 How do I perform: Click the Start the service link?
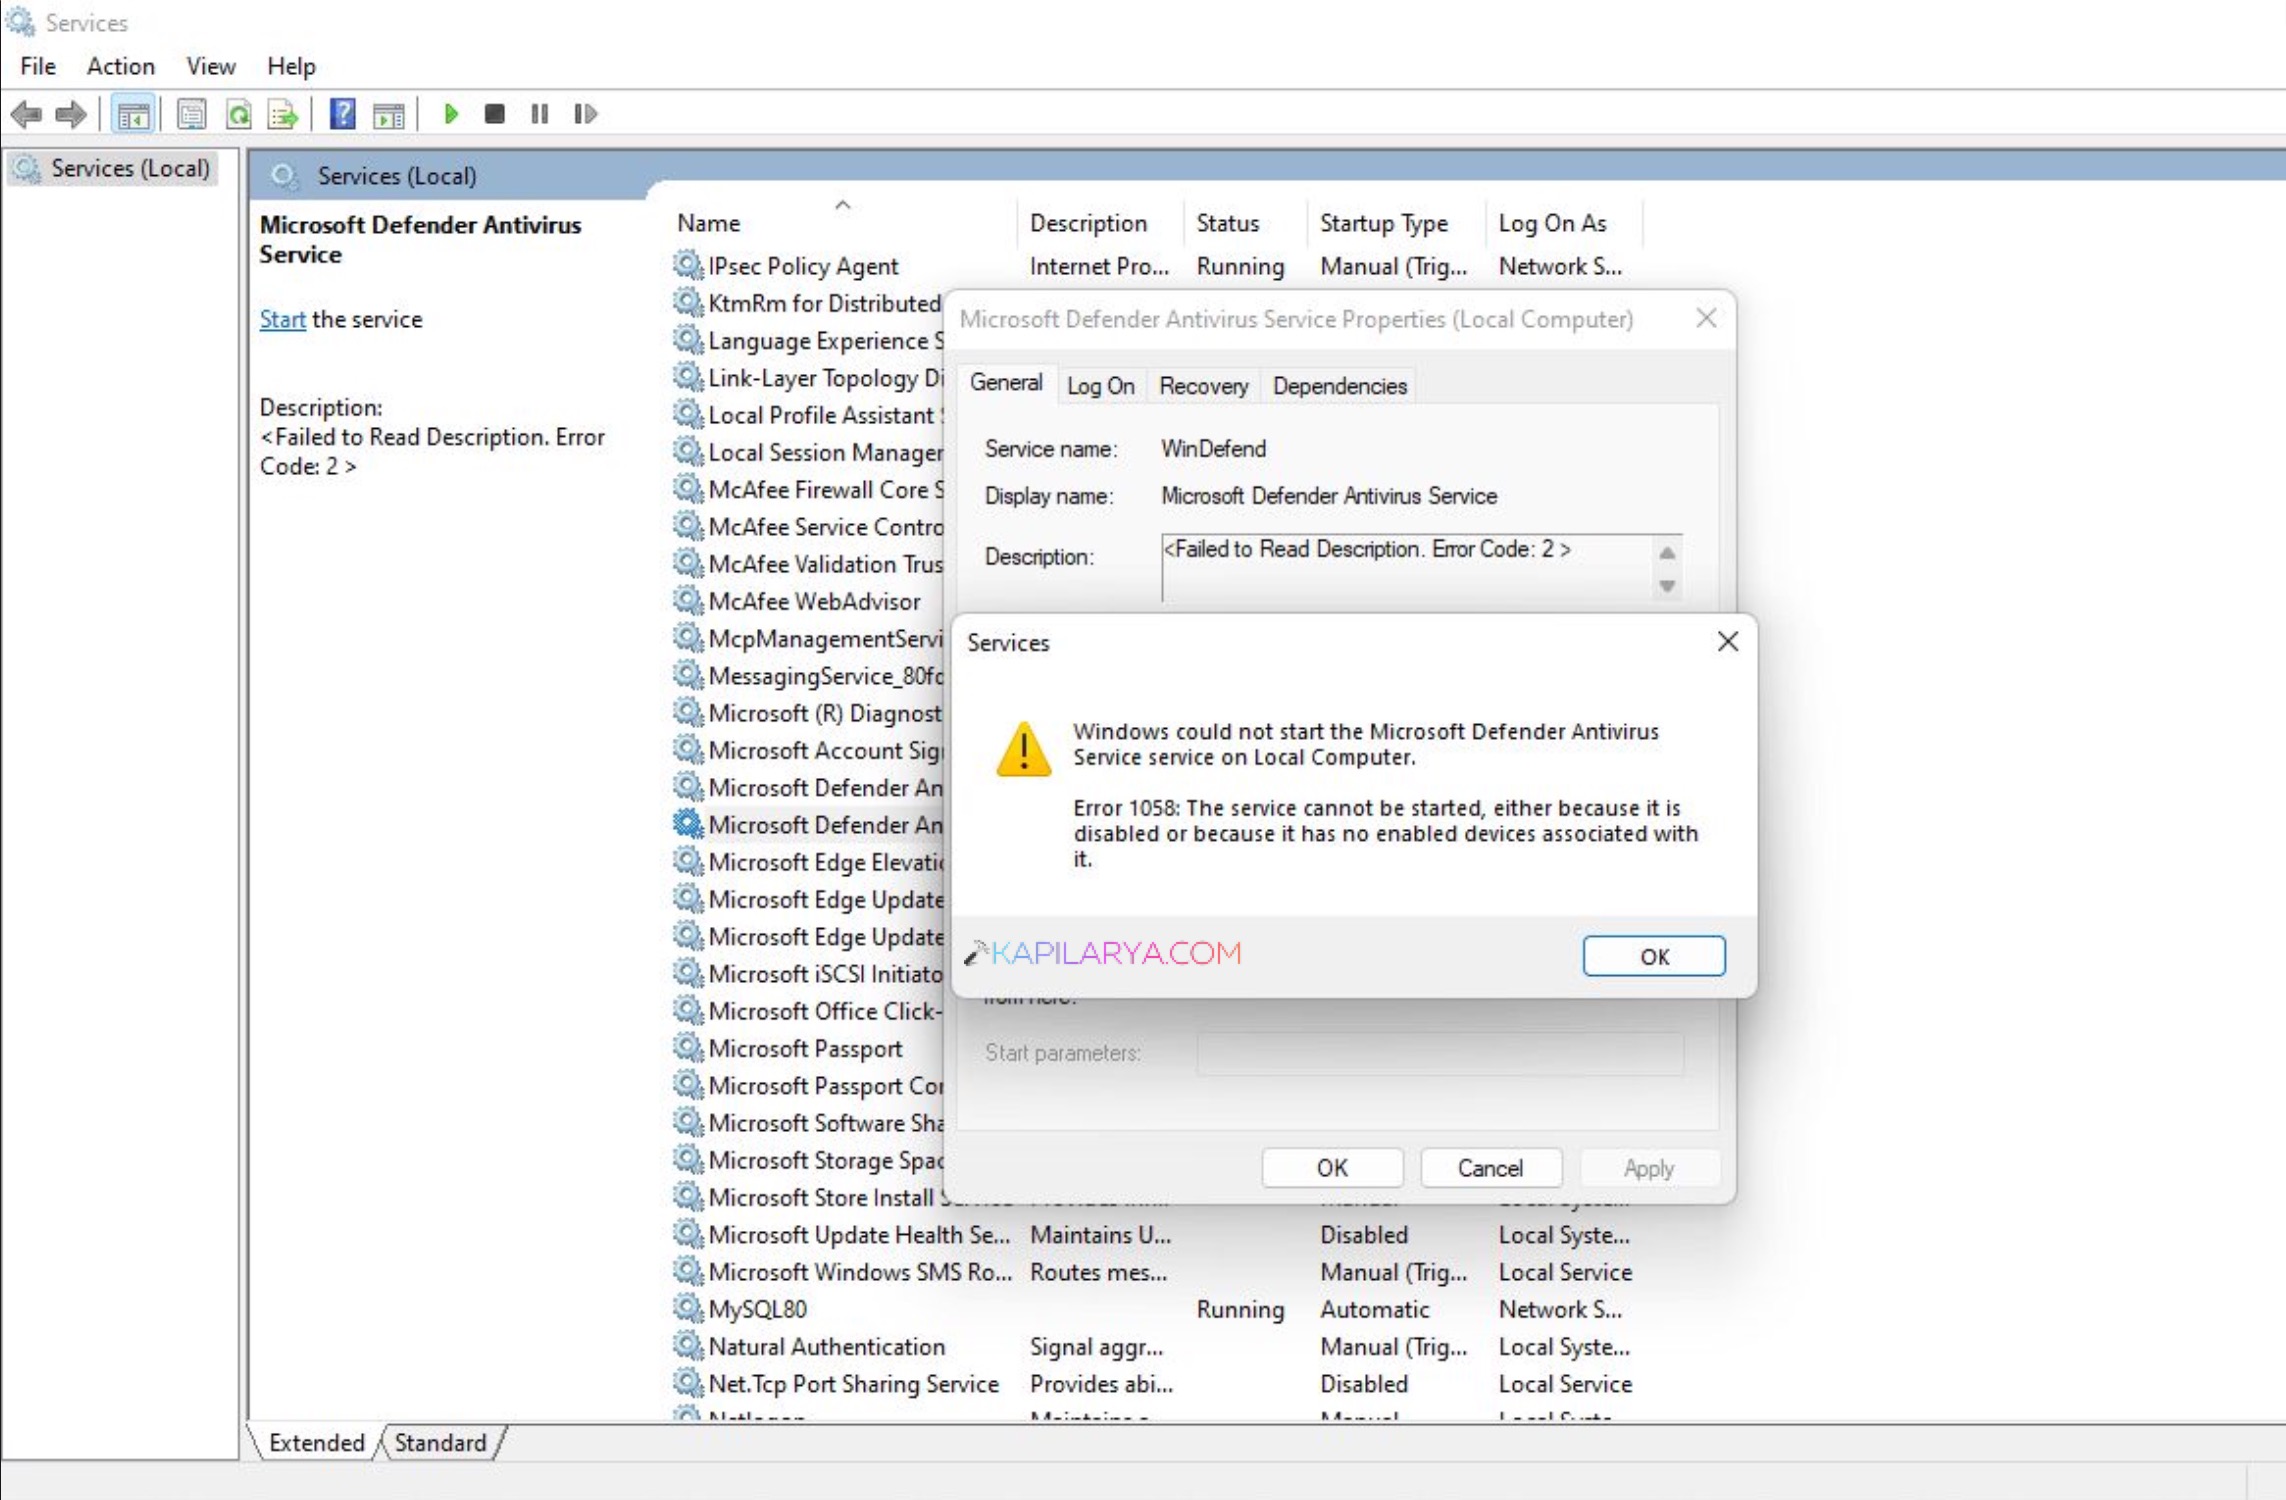coord(281,319)
